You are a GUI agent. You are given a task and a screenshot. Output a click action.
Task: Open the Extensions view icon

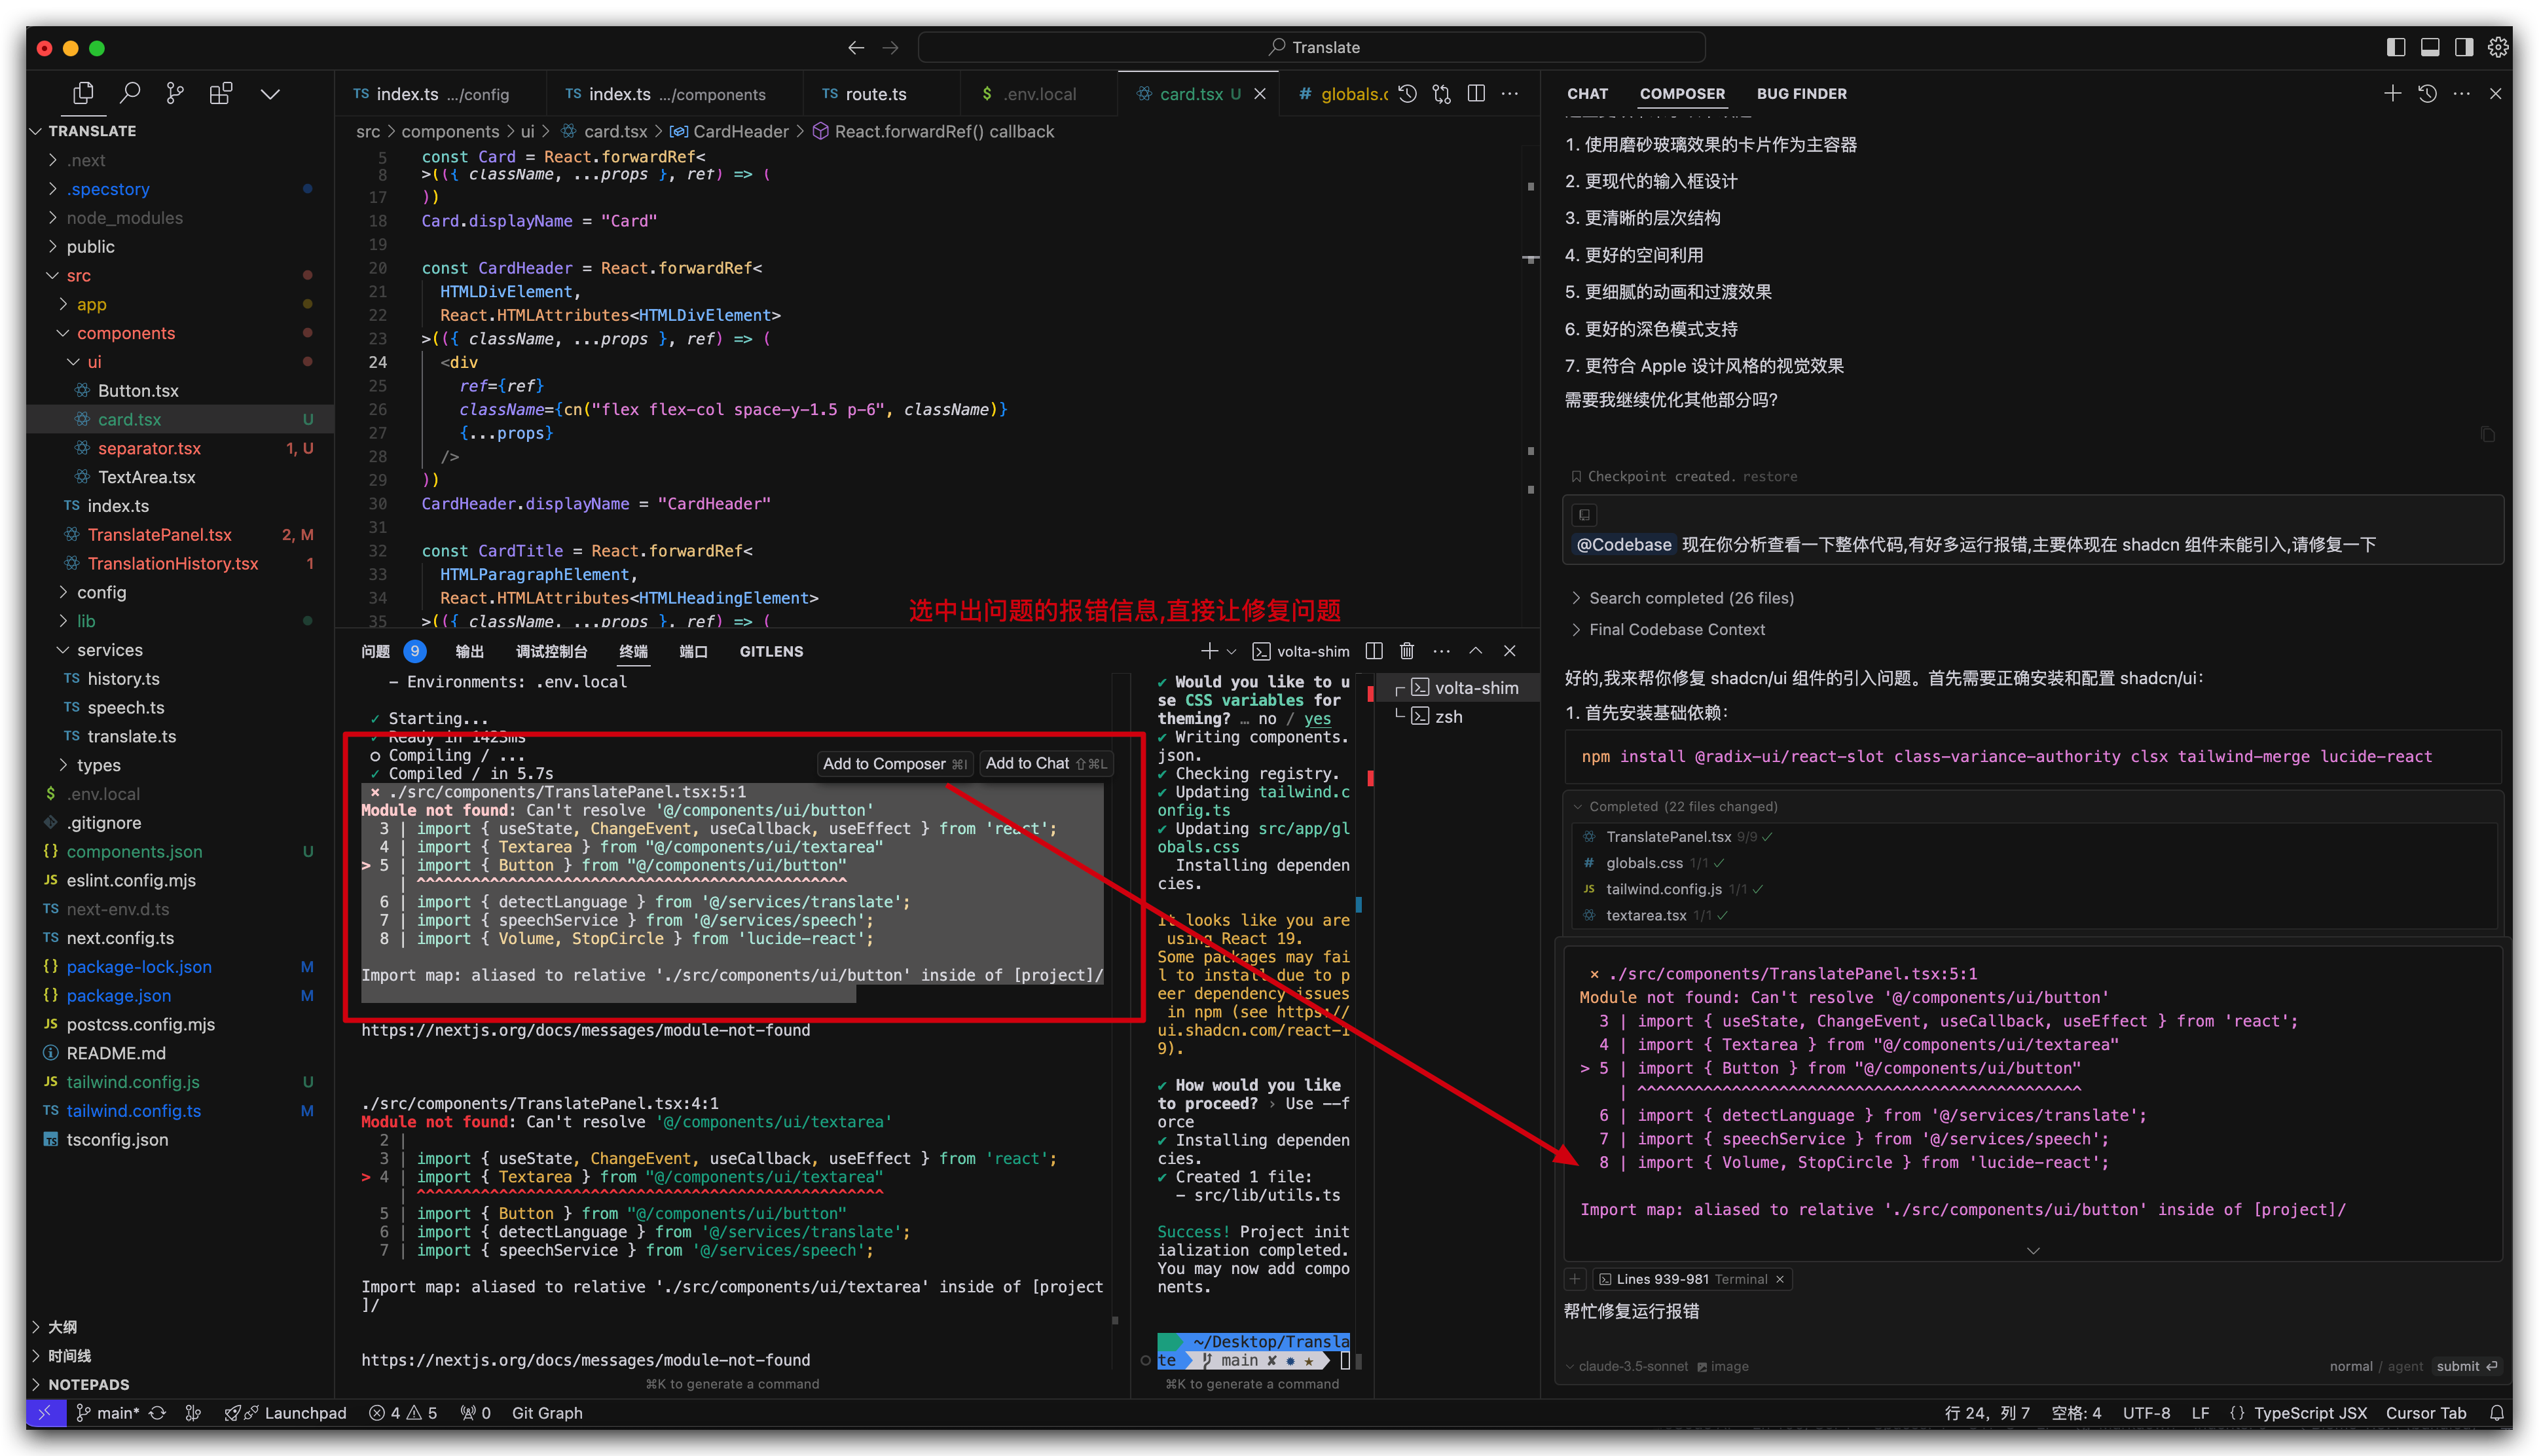221,93
